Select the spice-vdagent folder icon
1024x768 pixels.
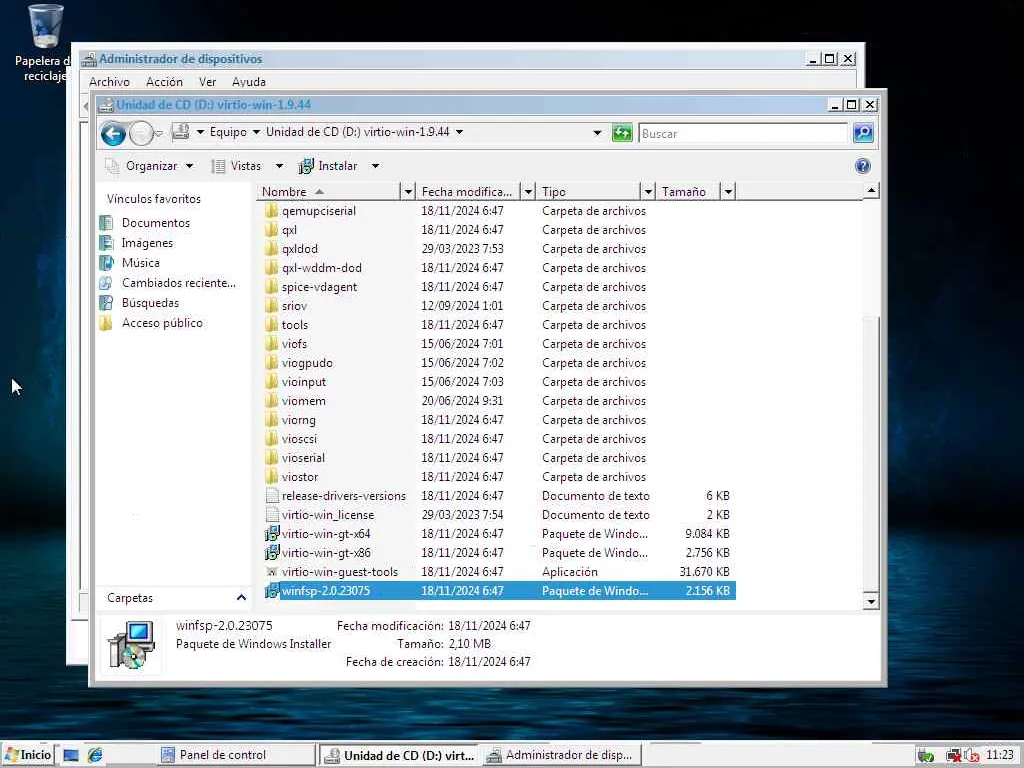click(272, 287)
